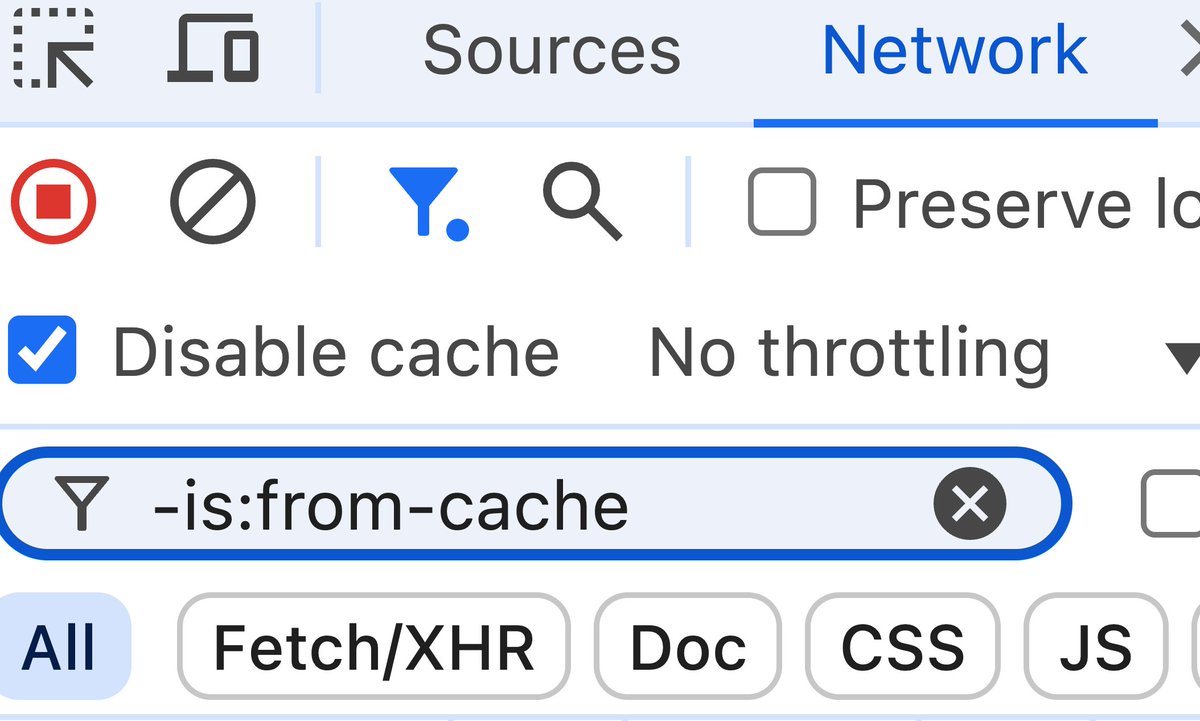Focus the -is:from-cache filter input
This screenshot has height=721, width=1200.
coord(534,503)
